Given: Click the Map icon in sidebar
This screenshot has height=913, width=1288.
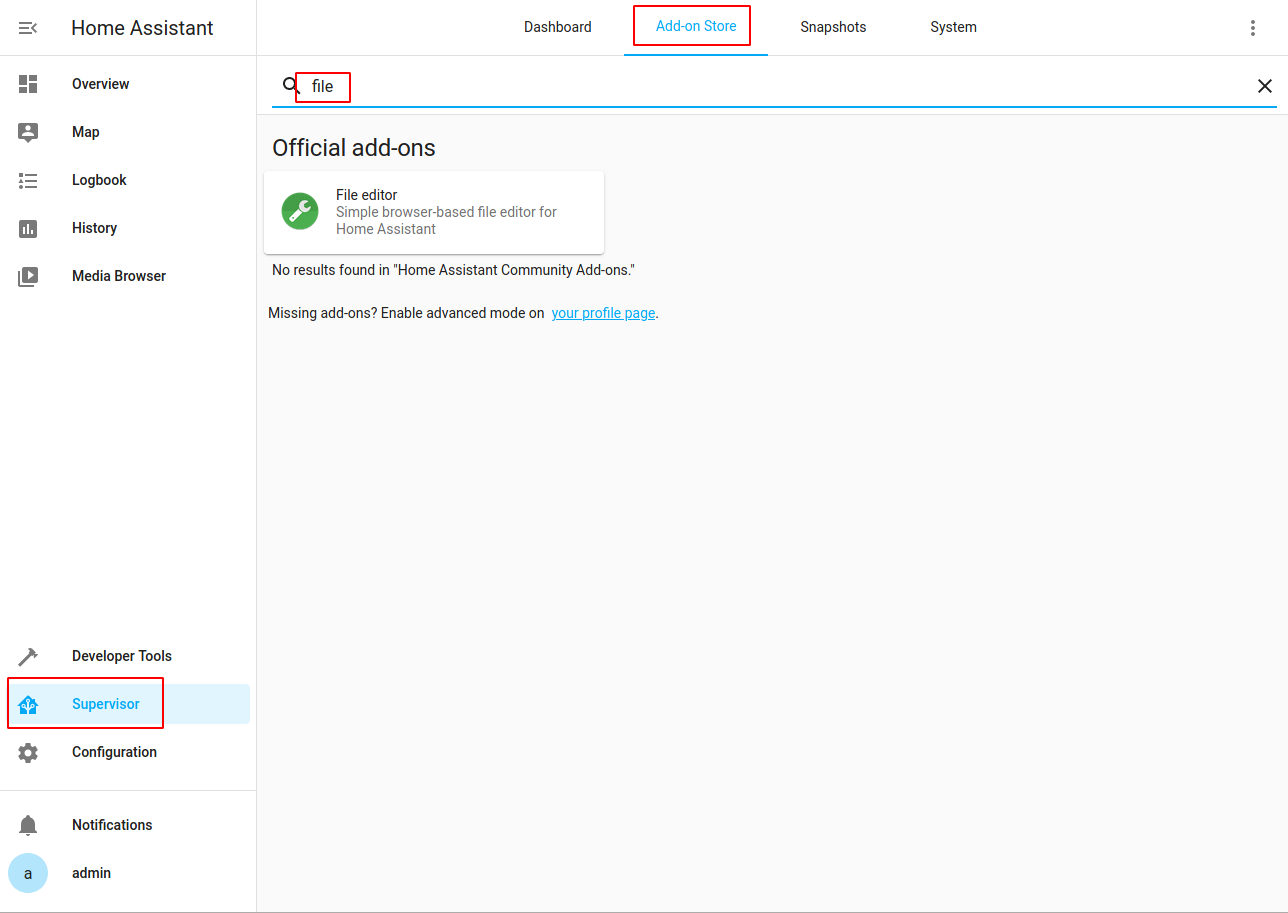Looking at the screenshot, I should 28,132.
